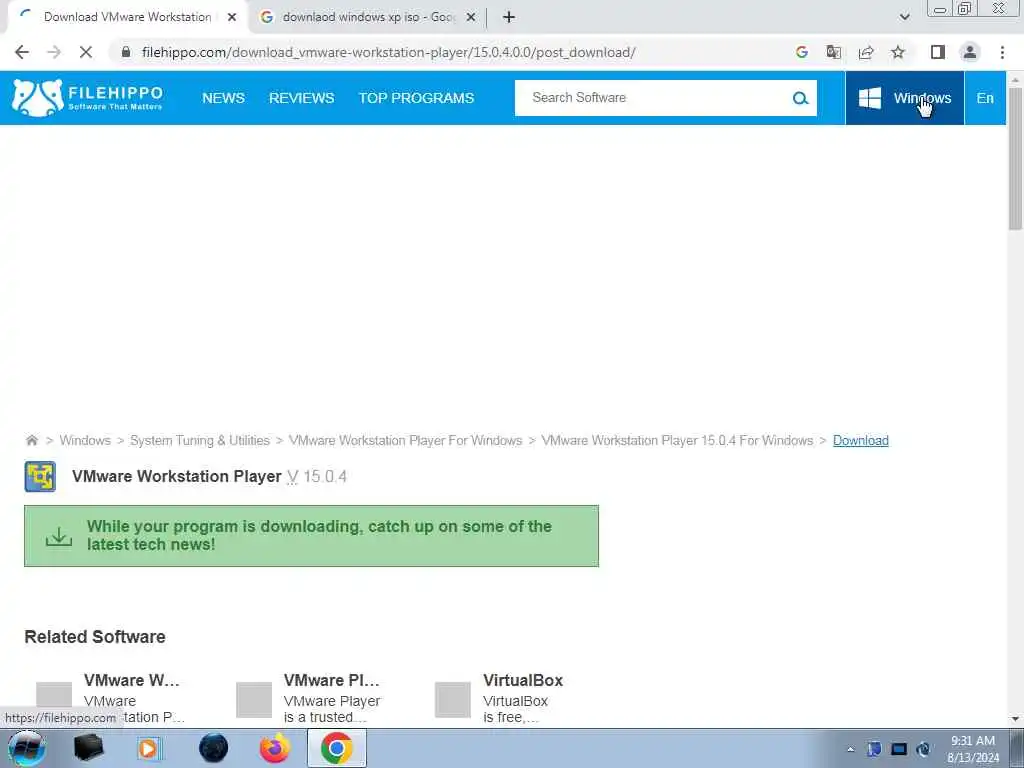Open the REVIEWS menu item
Screen dimensions: 1024x768
coord(302,98)
